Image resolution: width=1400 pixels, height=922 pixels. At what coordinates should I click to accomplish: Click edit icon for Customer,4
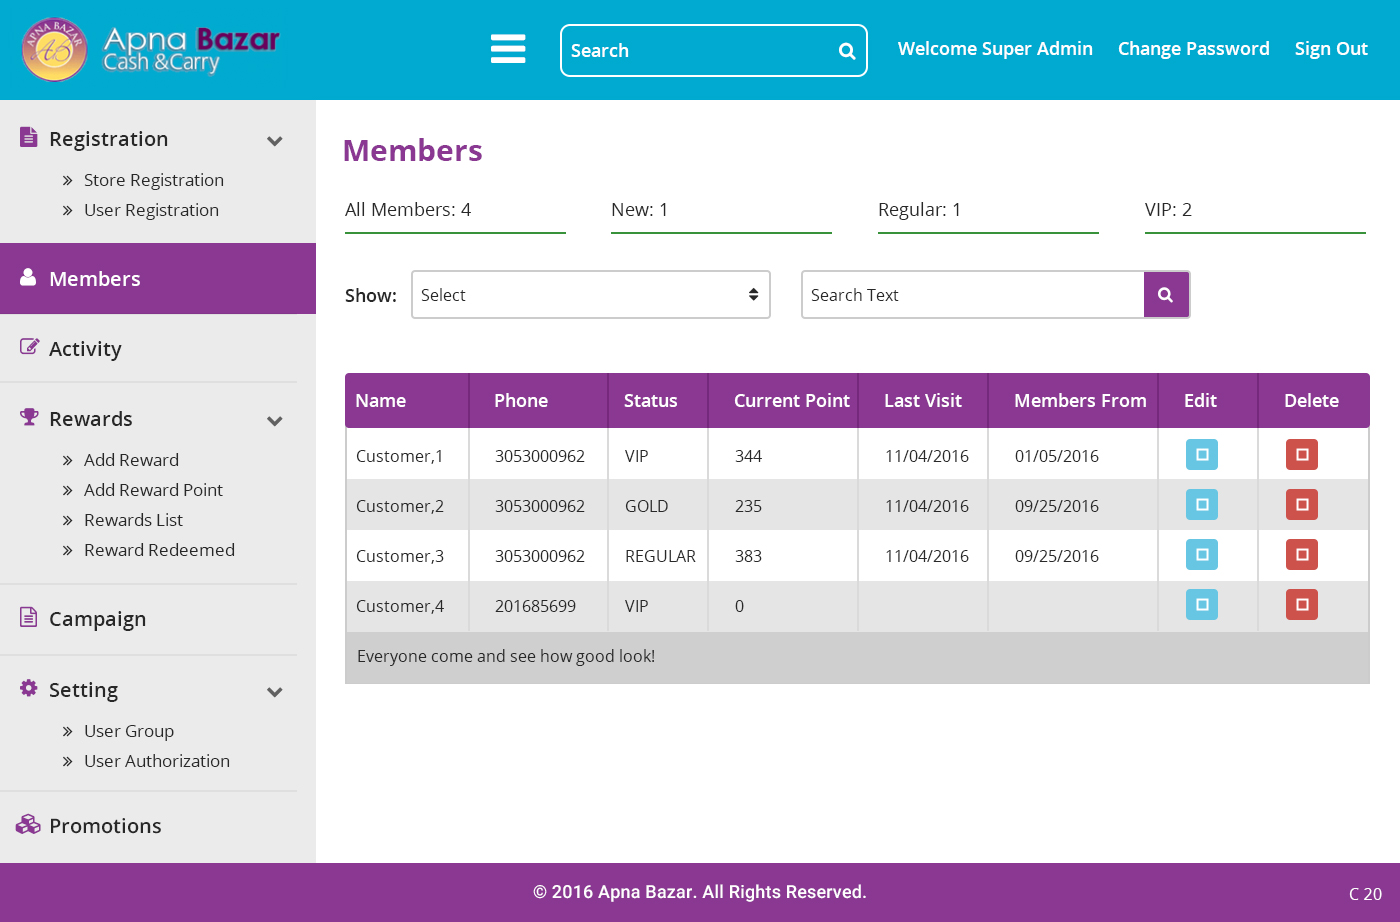pyautogui.click(x=1202, y=605)
